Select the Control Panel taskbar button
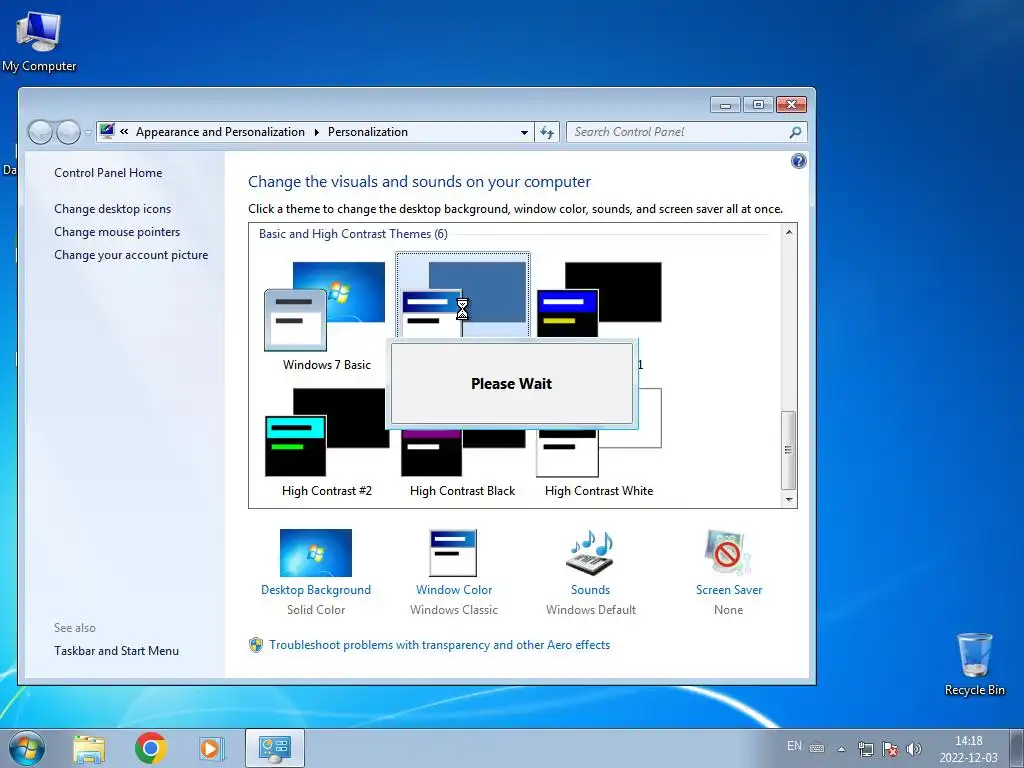1024x768 pixels. point(274,748)
